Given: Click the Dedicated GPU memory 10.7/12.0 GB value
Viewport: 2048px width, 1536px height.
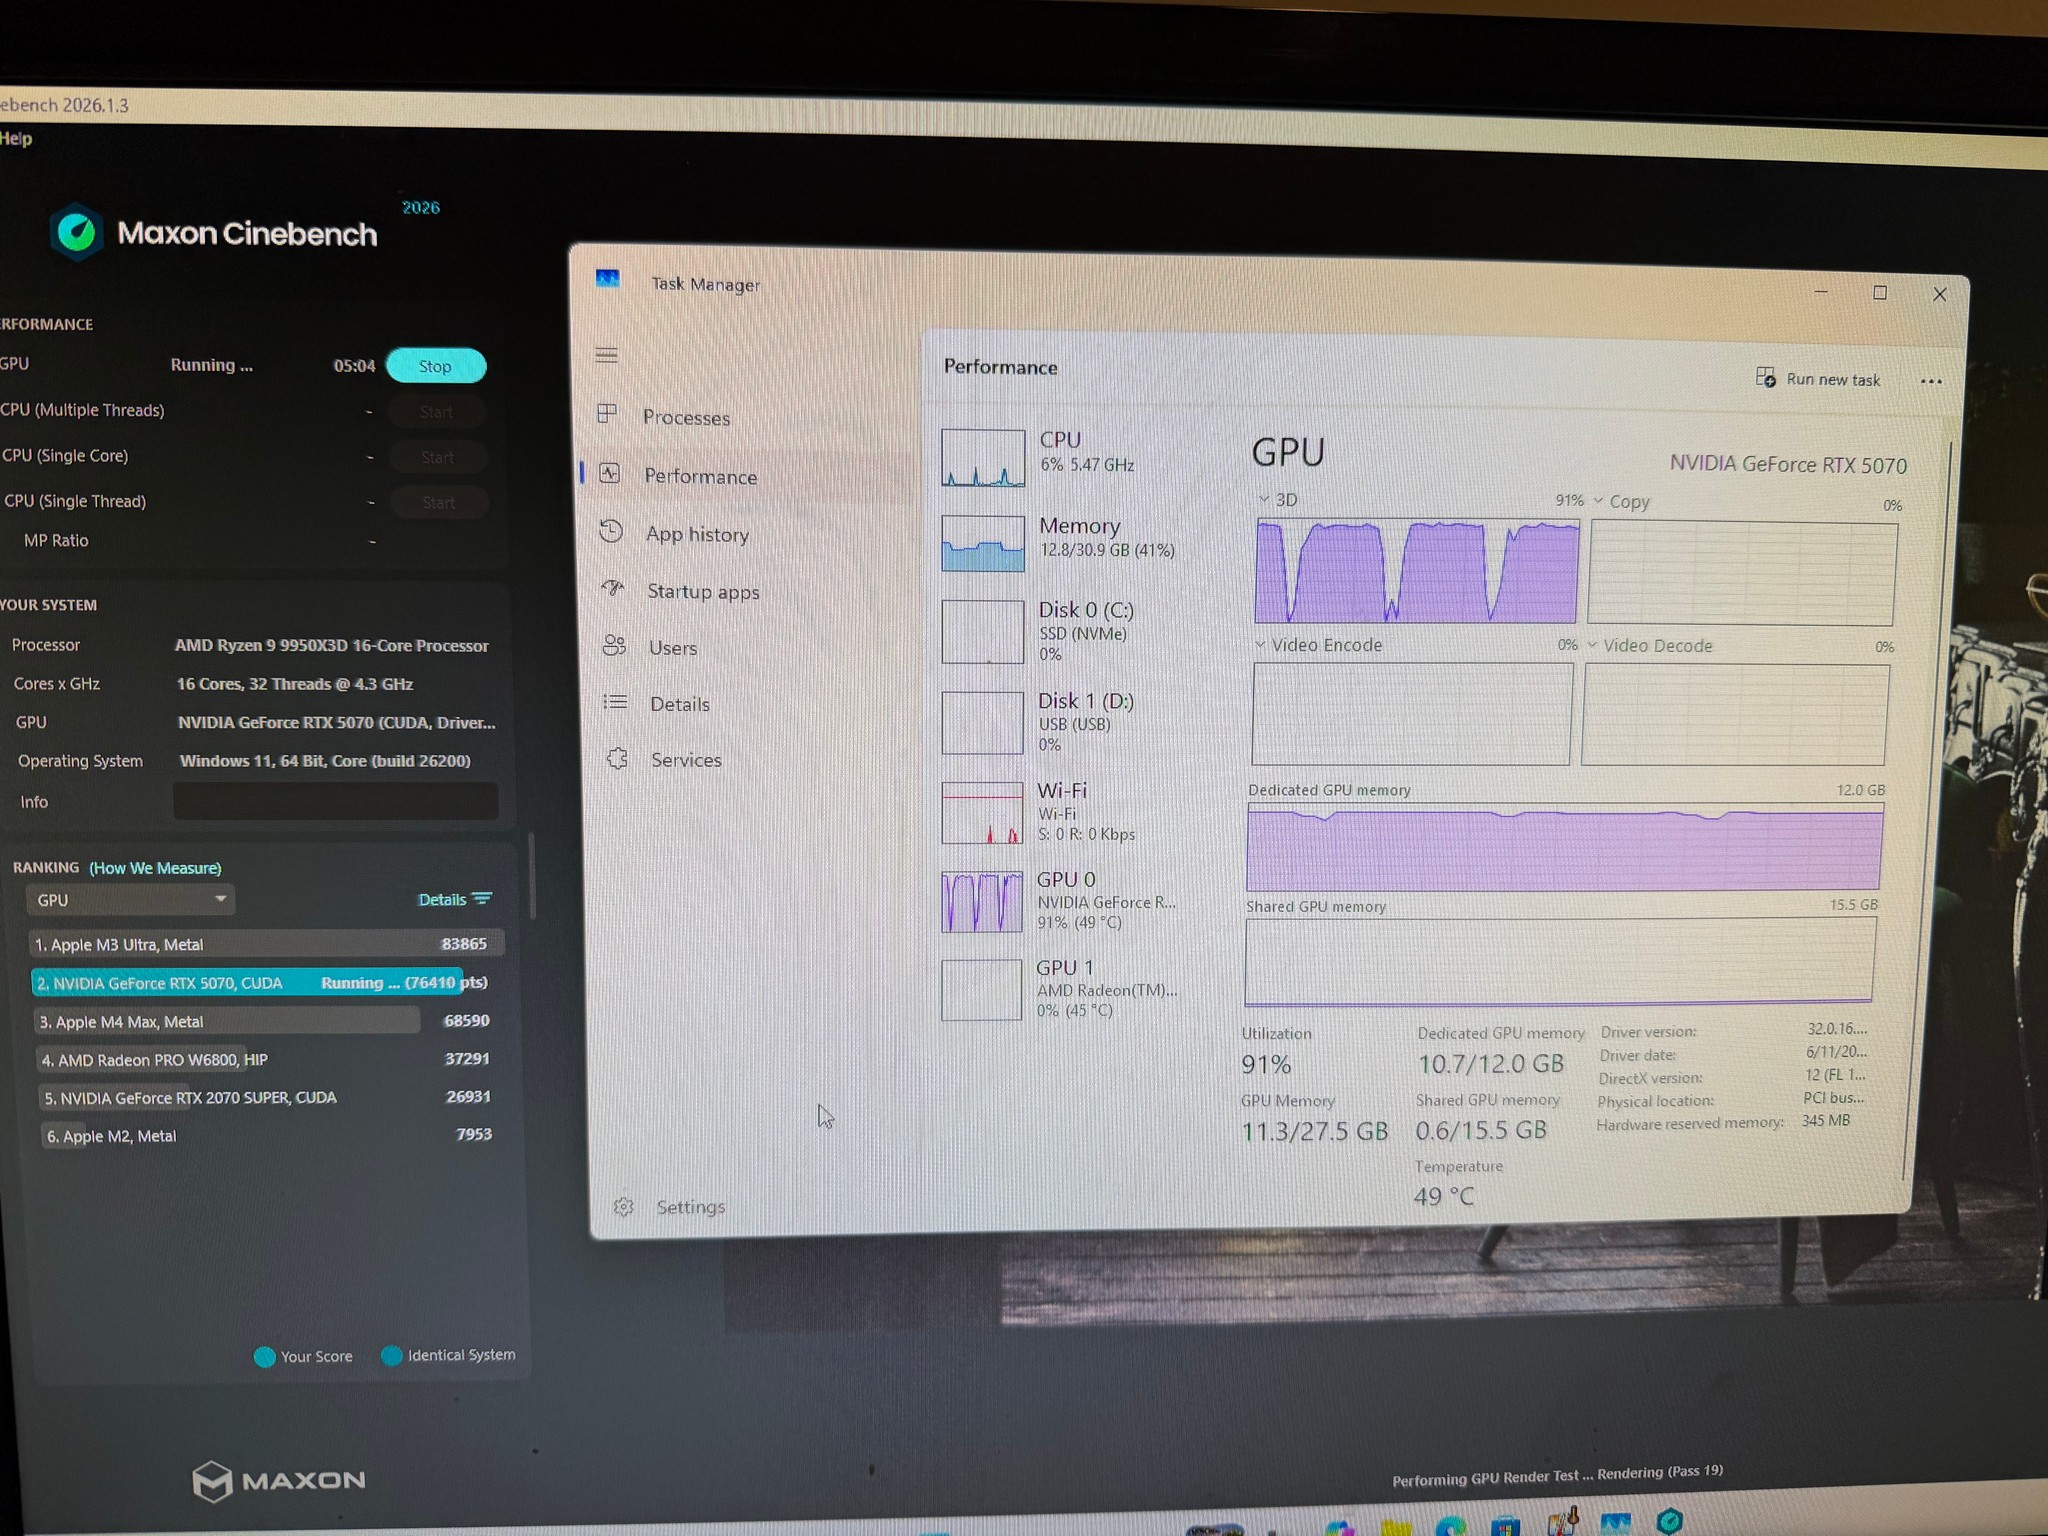Looking at the screenshot, I should 1490,1064.
